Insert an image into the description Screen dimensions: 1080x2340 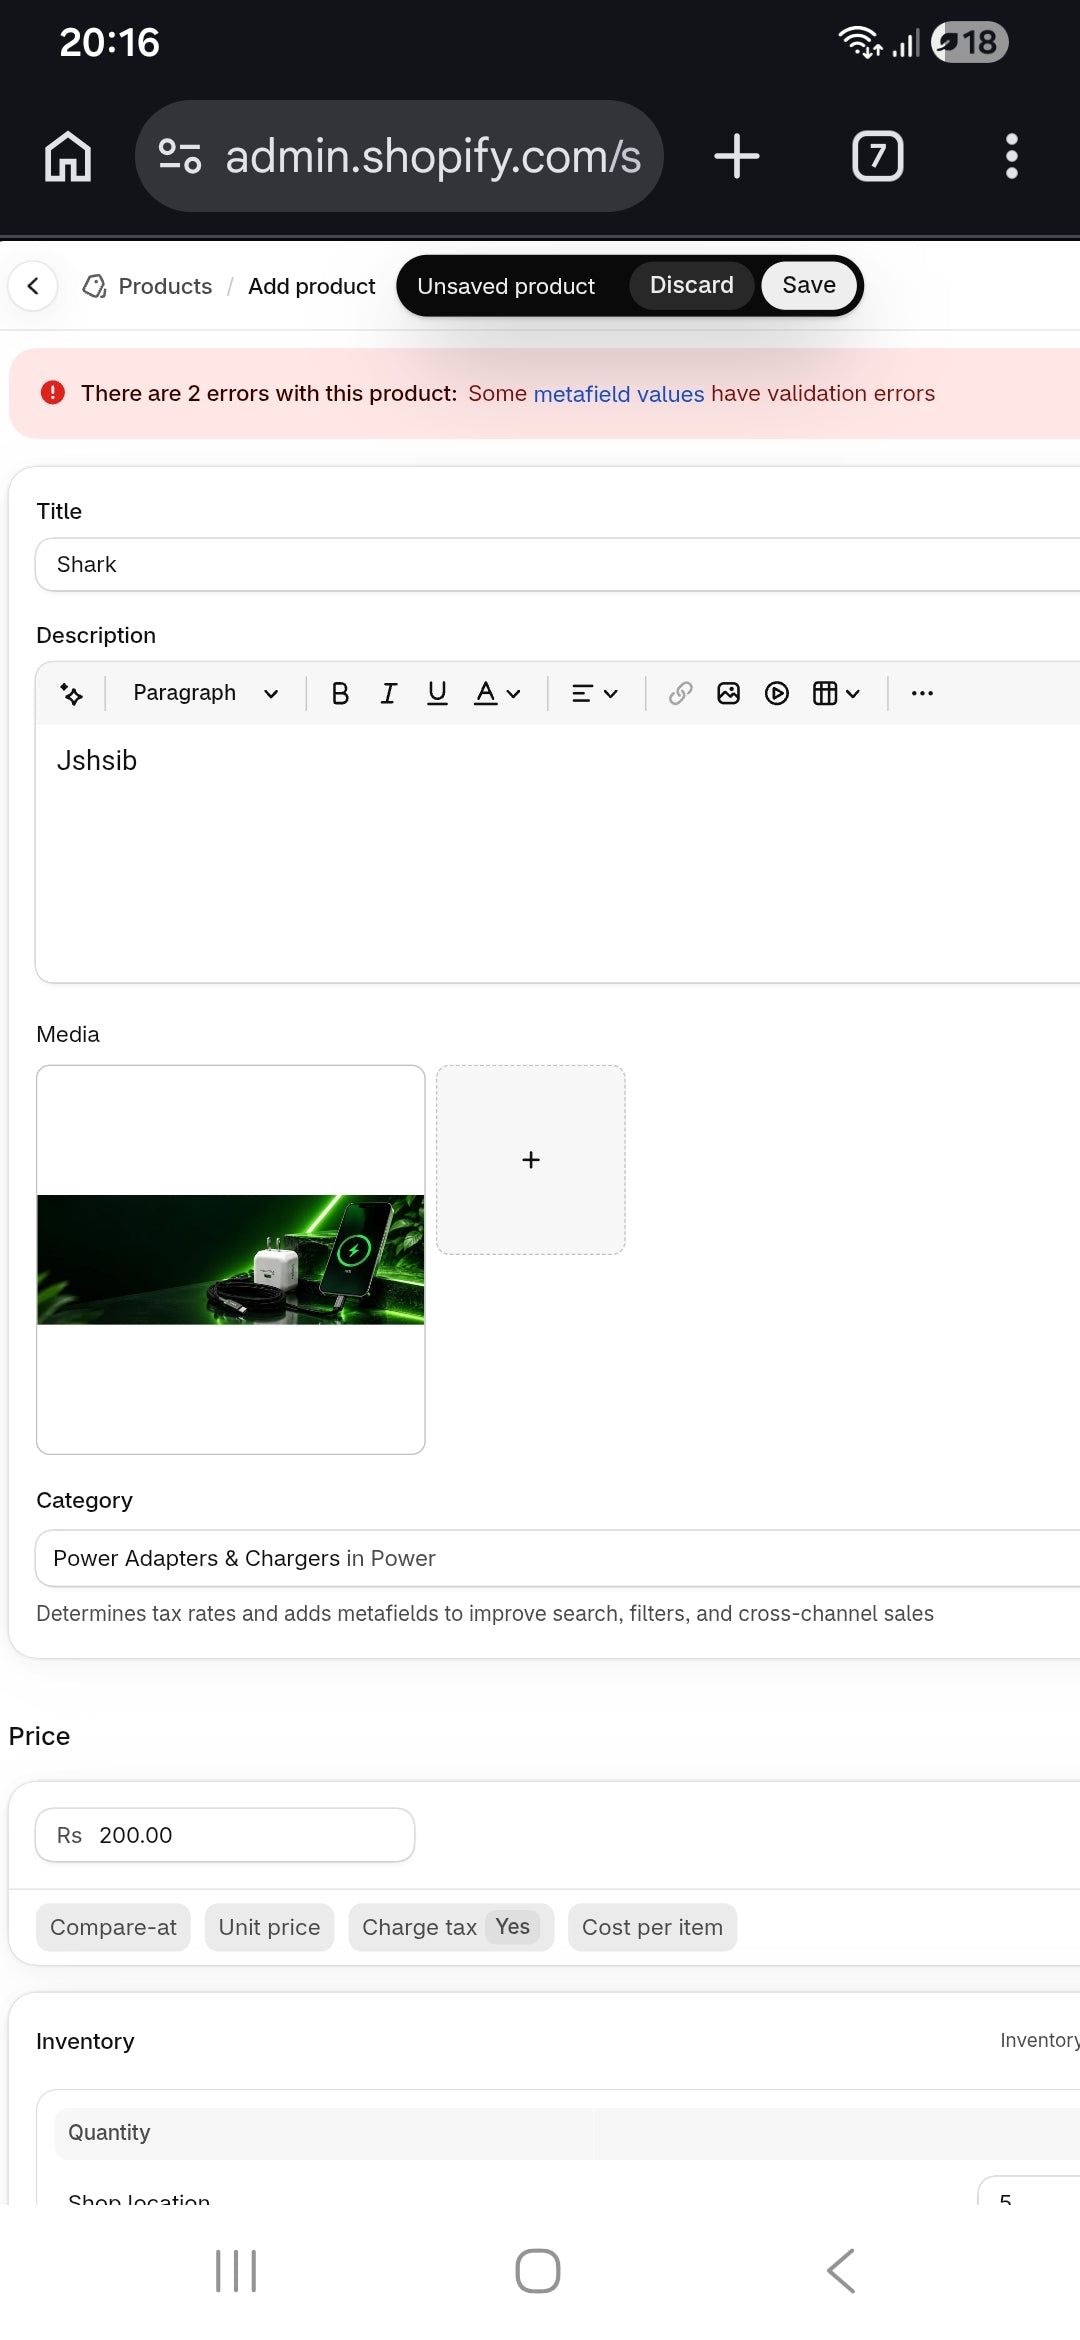pos(728,693)
